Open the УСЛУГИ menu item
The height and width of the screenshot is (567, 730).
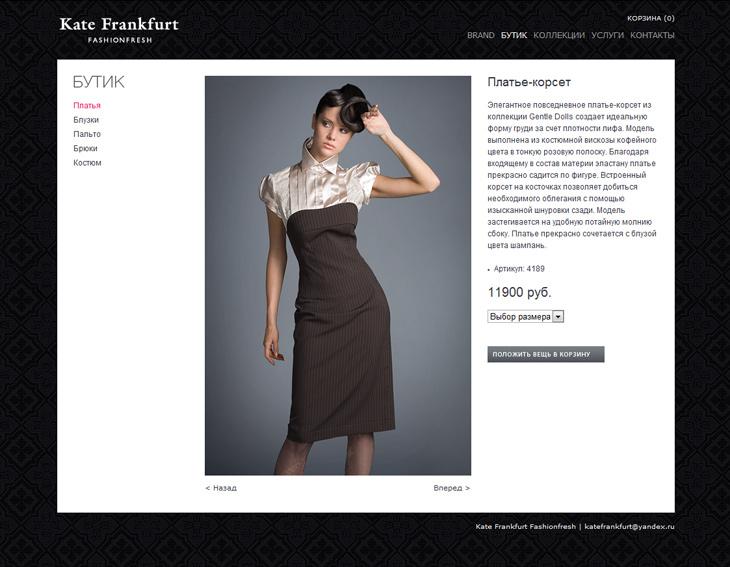[x=607, y=35]
